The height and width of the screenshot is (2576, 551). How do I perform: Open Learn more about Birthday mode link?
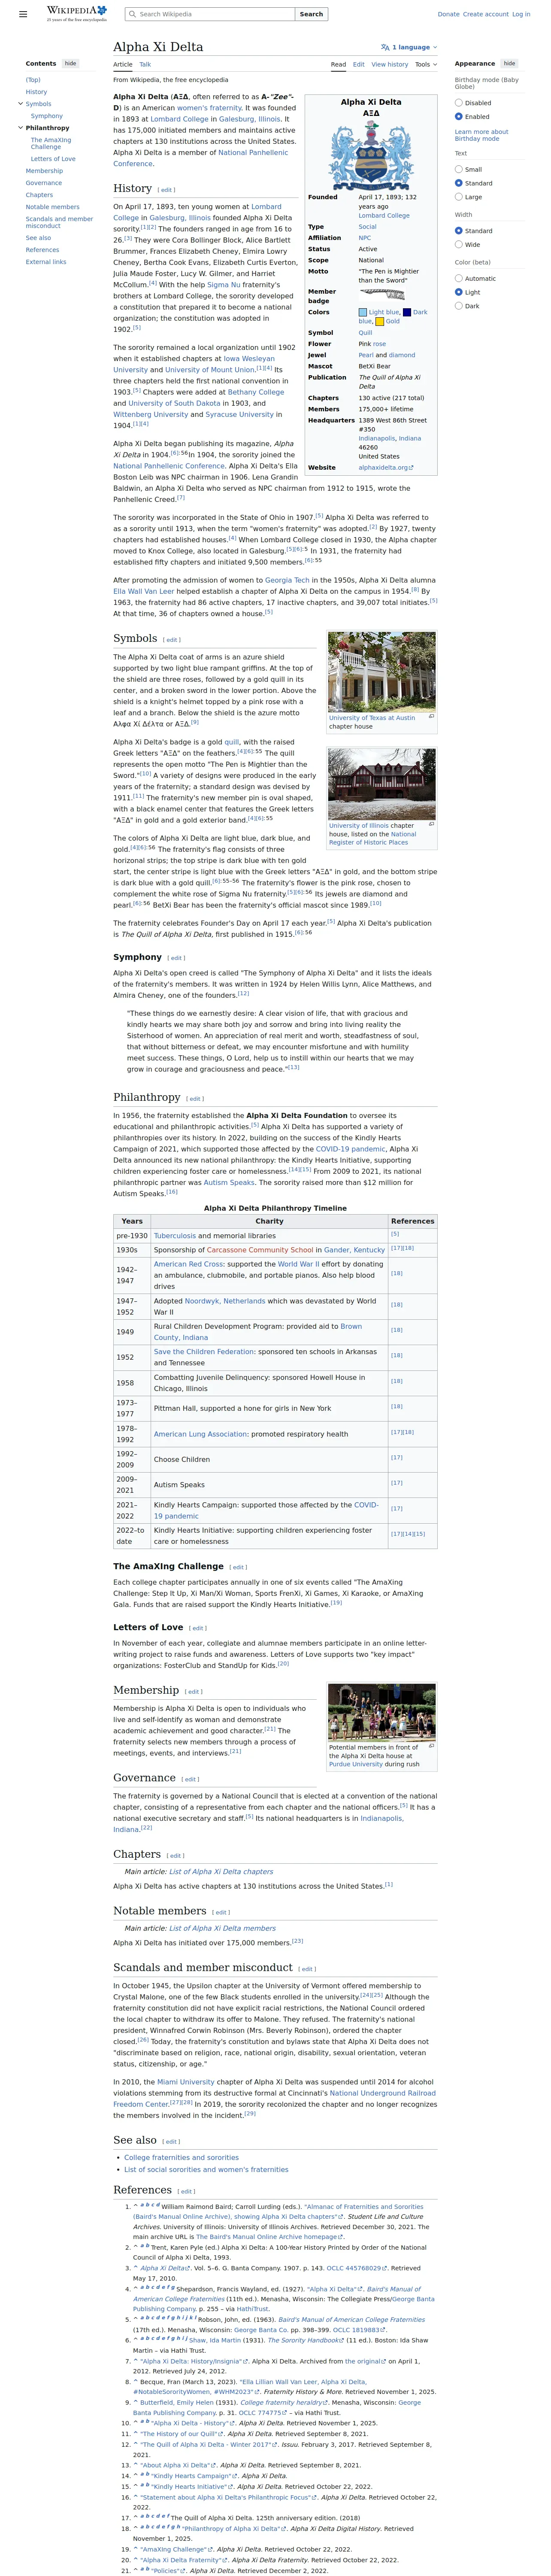point(481,135)
